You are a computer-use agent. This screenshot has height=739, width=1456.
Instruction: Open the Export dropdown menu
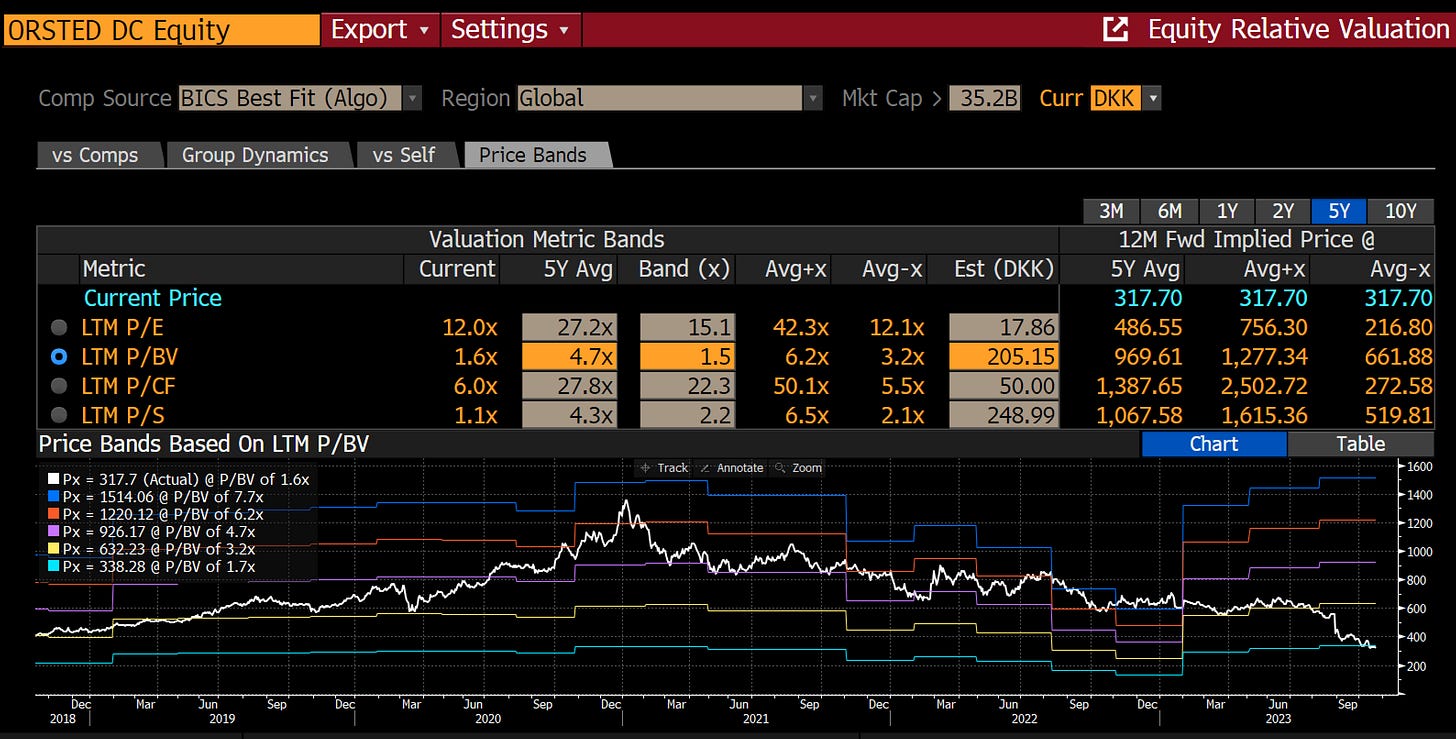(380, 29)
